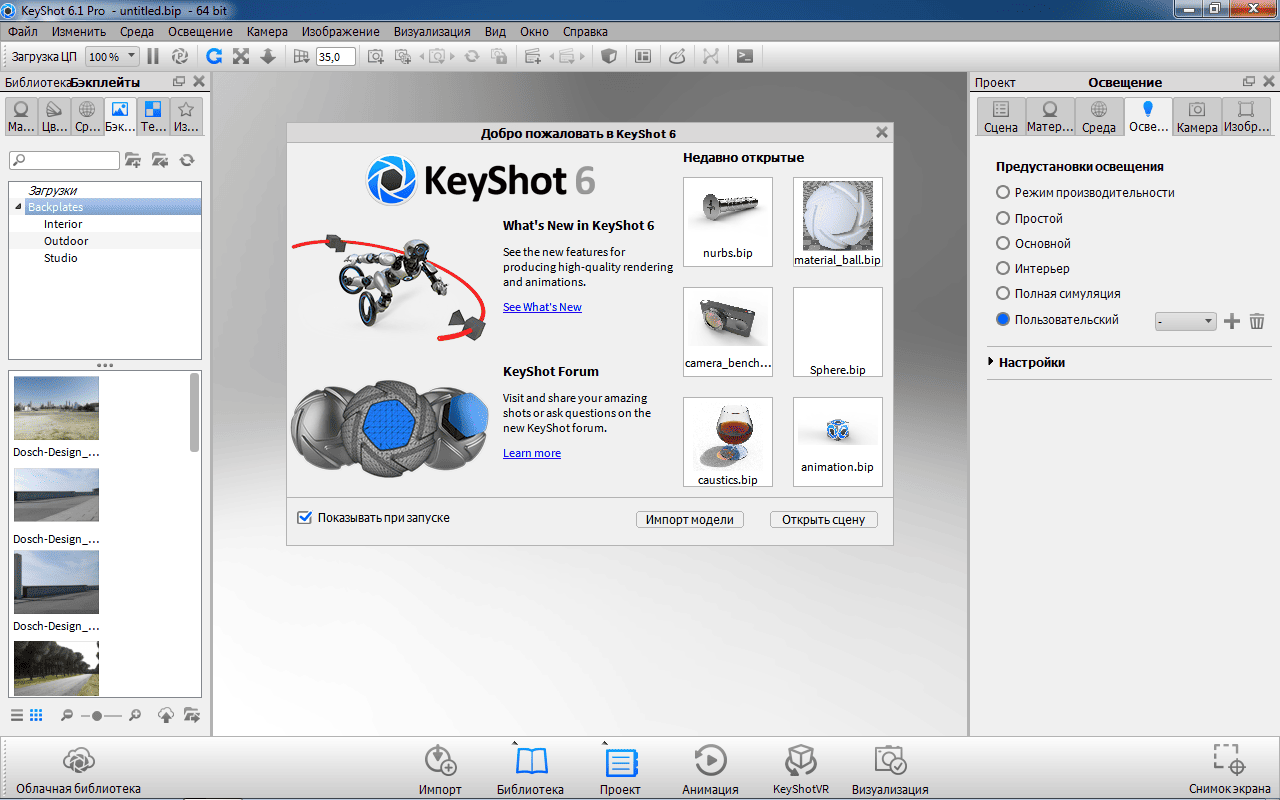The width and height of the screenshot is (1280, 800).
Task: Open the Справка menu
Action: 585,31
